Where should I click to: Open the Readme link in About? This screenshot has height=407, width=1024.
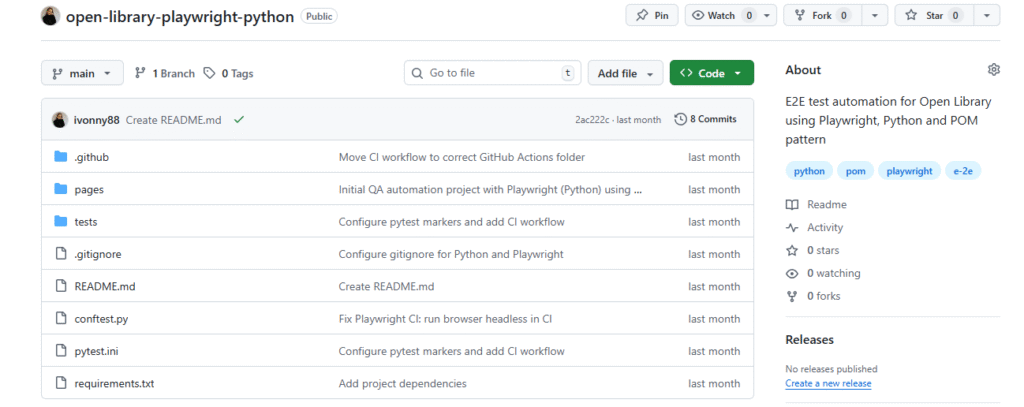[x=827, y=204]
